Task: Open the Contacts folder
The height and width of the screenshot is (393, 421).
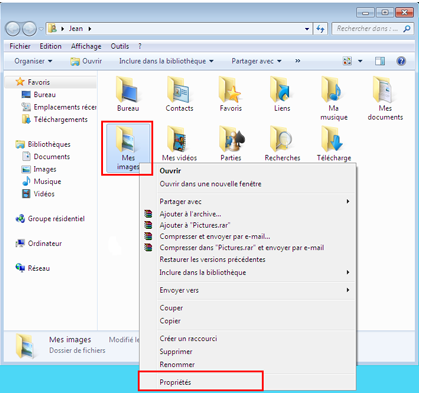Action: point(179,94)
